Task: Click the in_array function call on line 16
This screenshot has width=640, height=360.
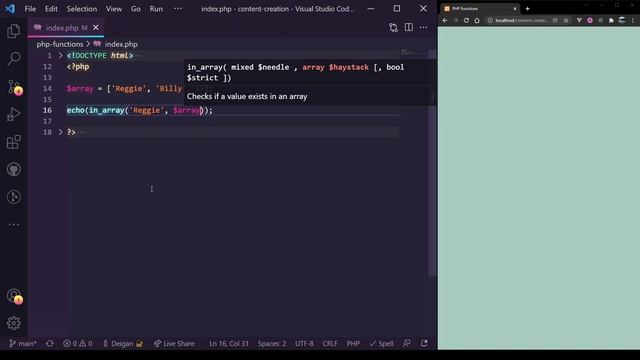Action: (x=106, y=110)
